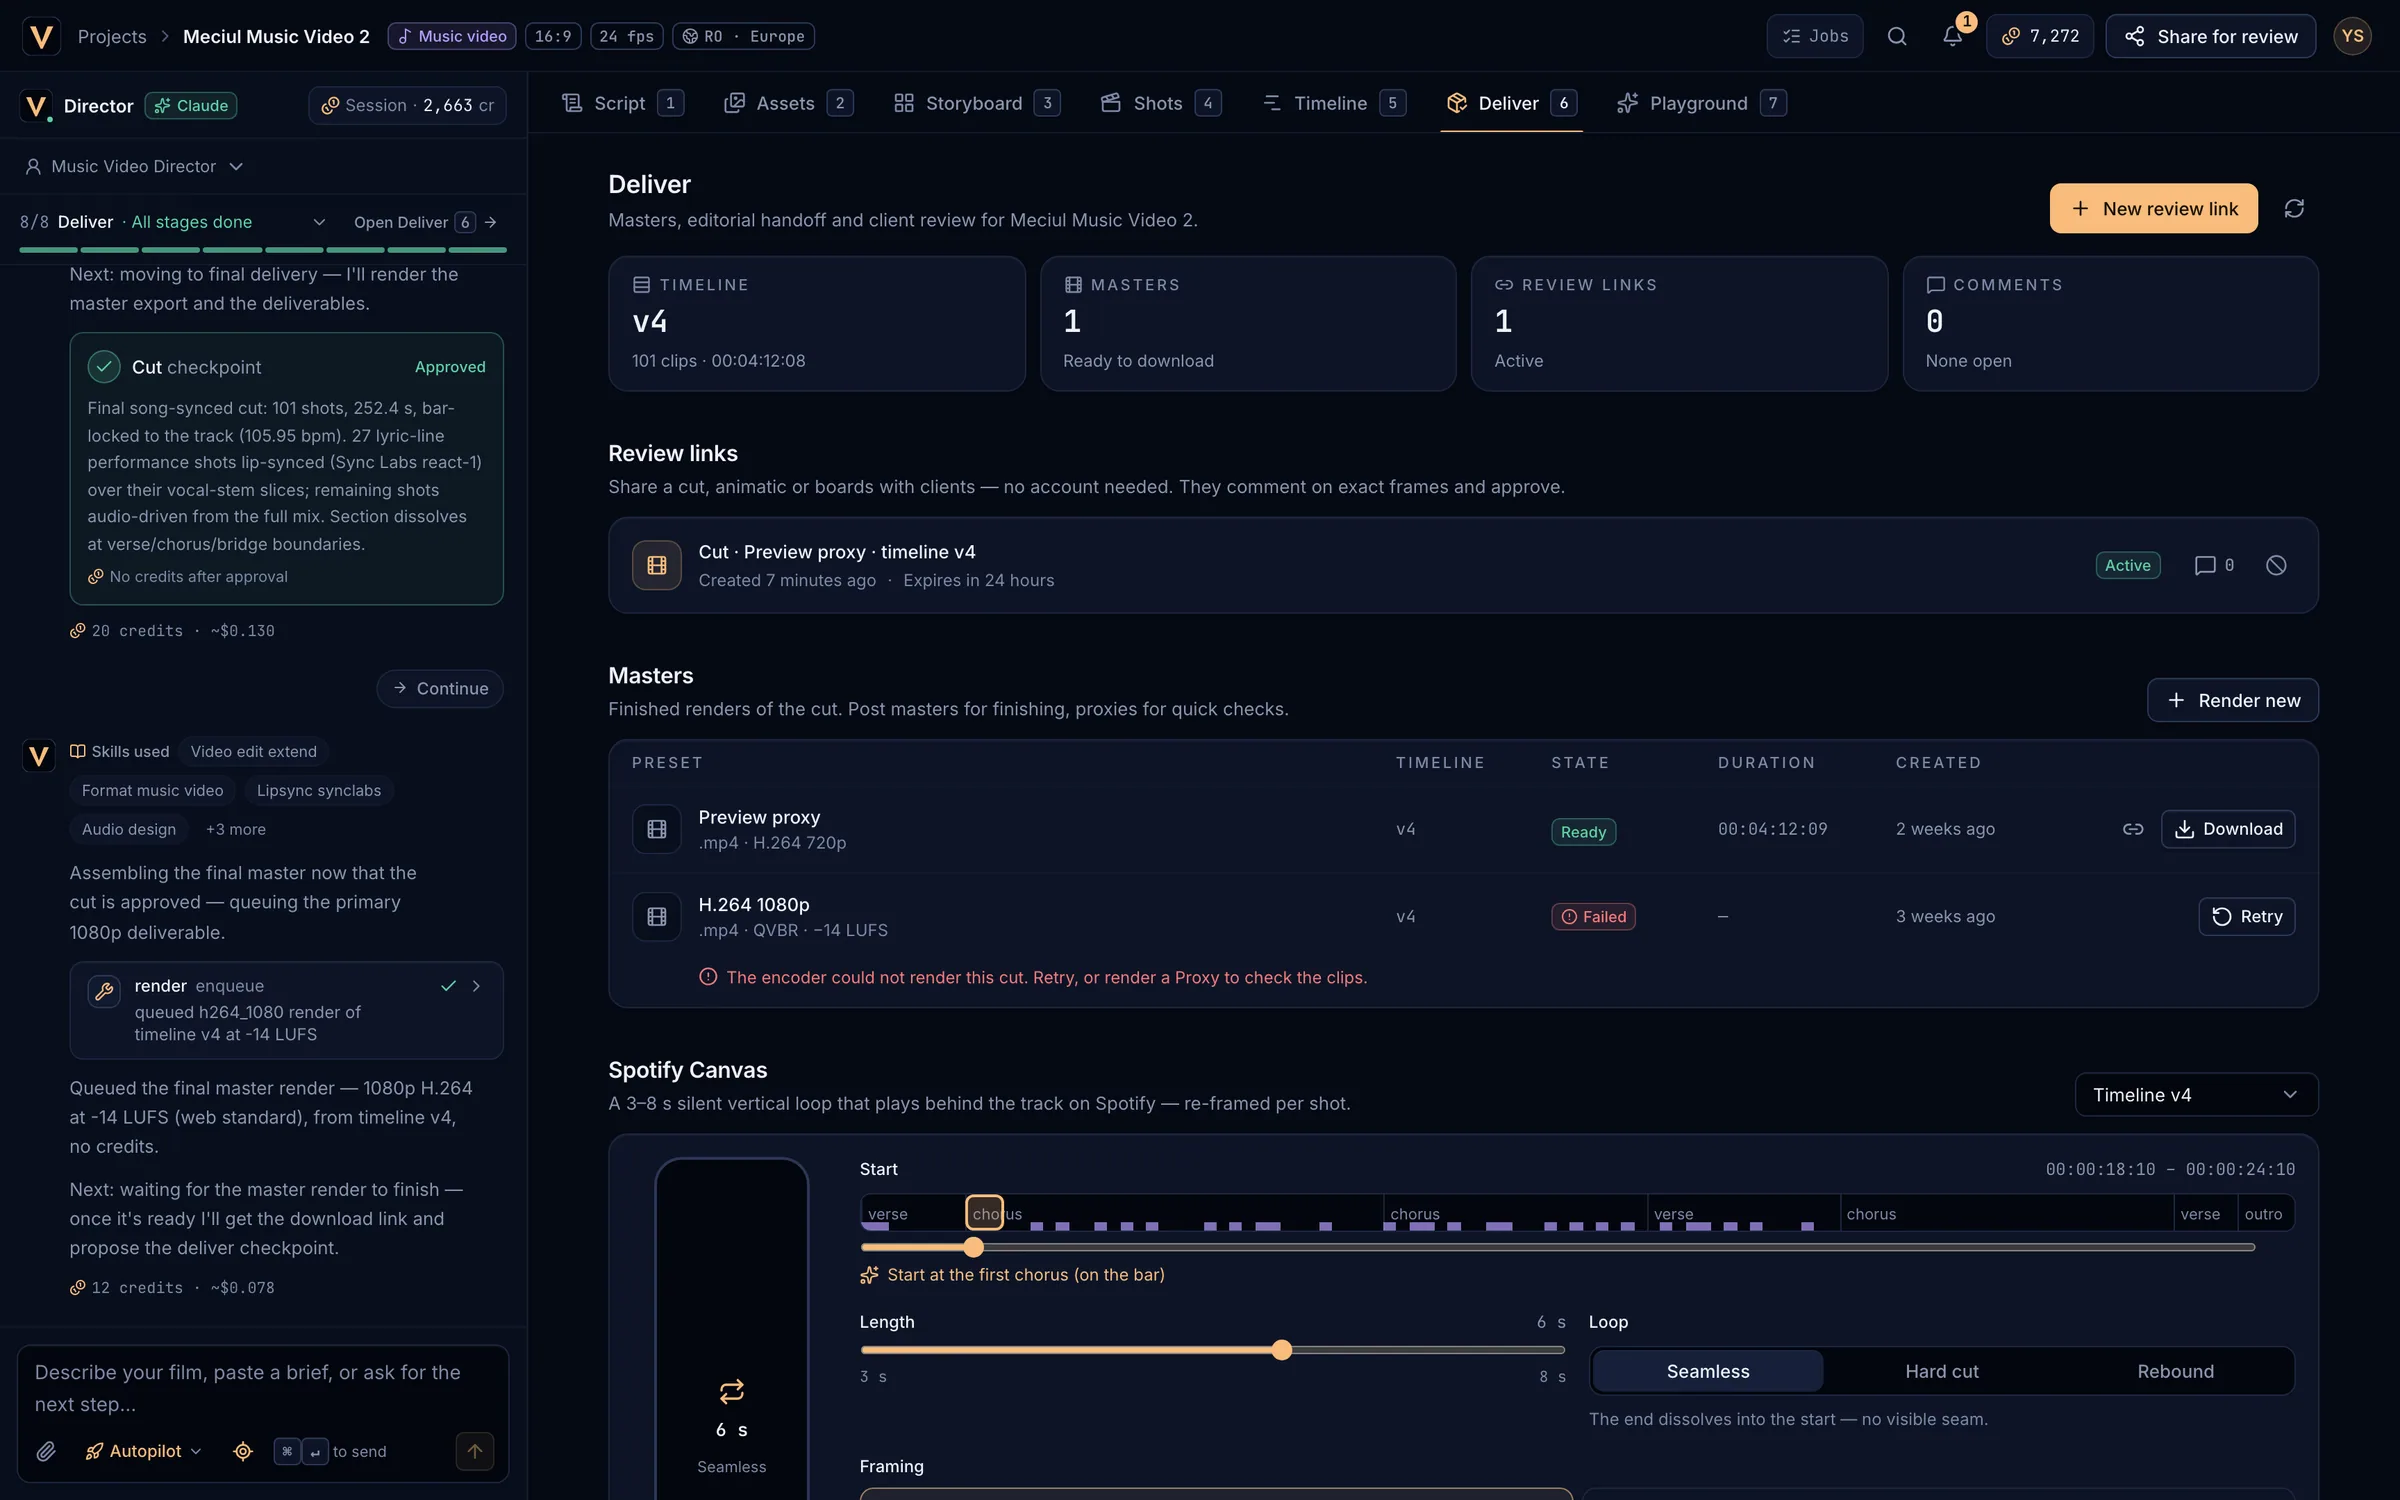Open the notifications bell
2400x1500 pixels.
1952,36
